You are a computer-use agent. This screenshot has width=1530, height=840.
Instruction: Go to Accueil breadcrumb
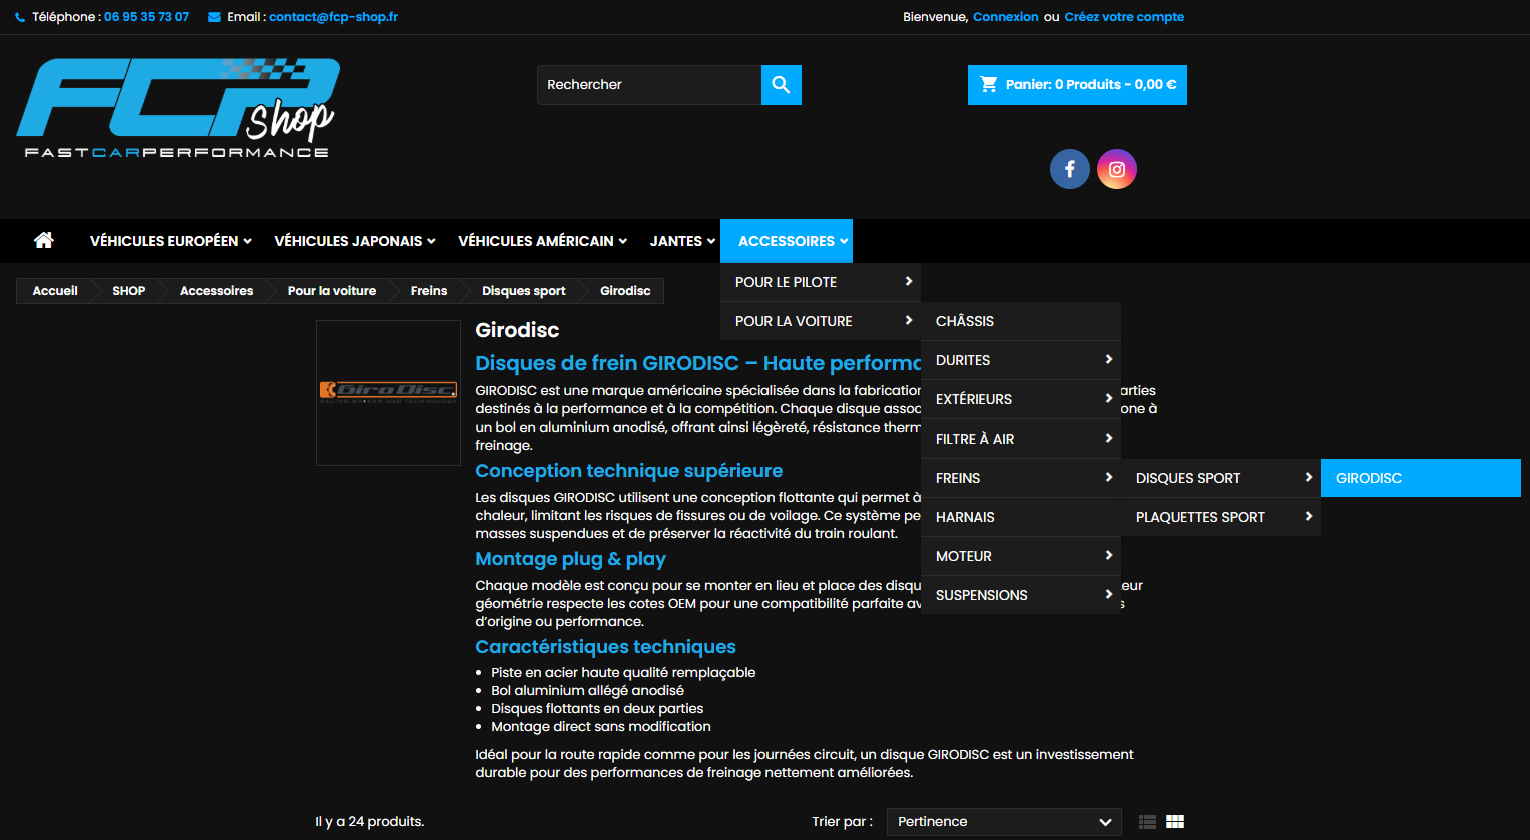[55, 291]
